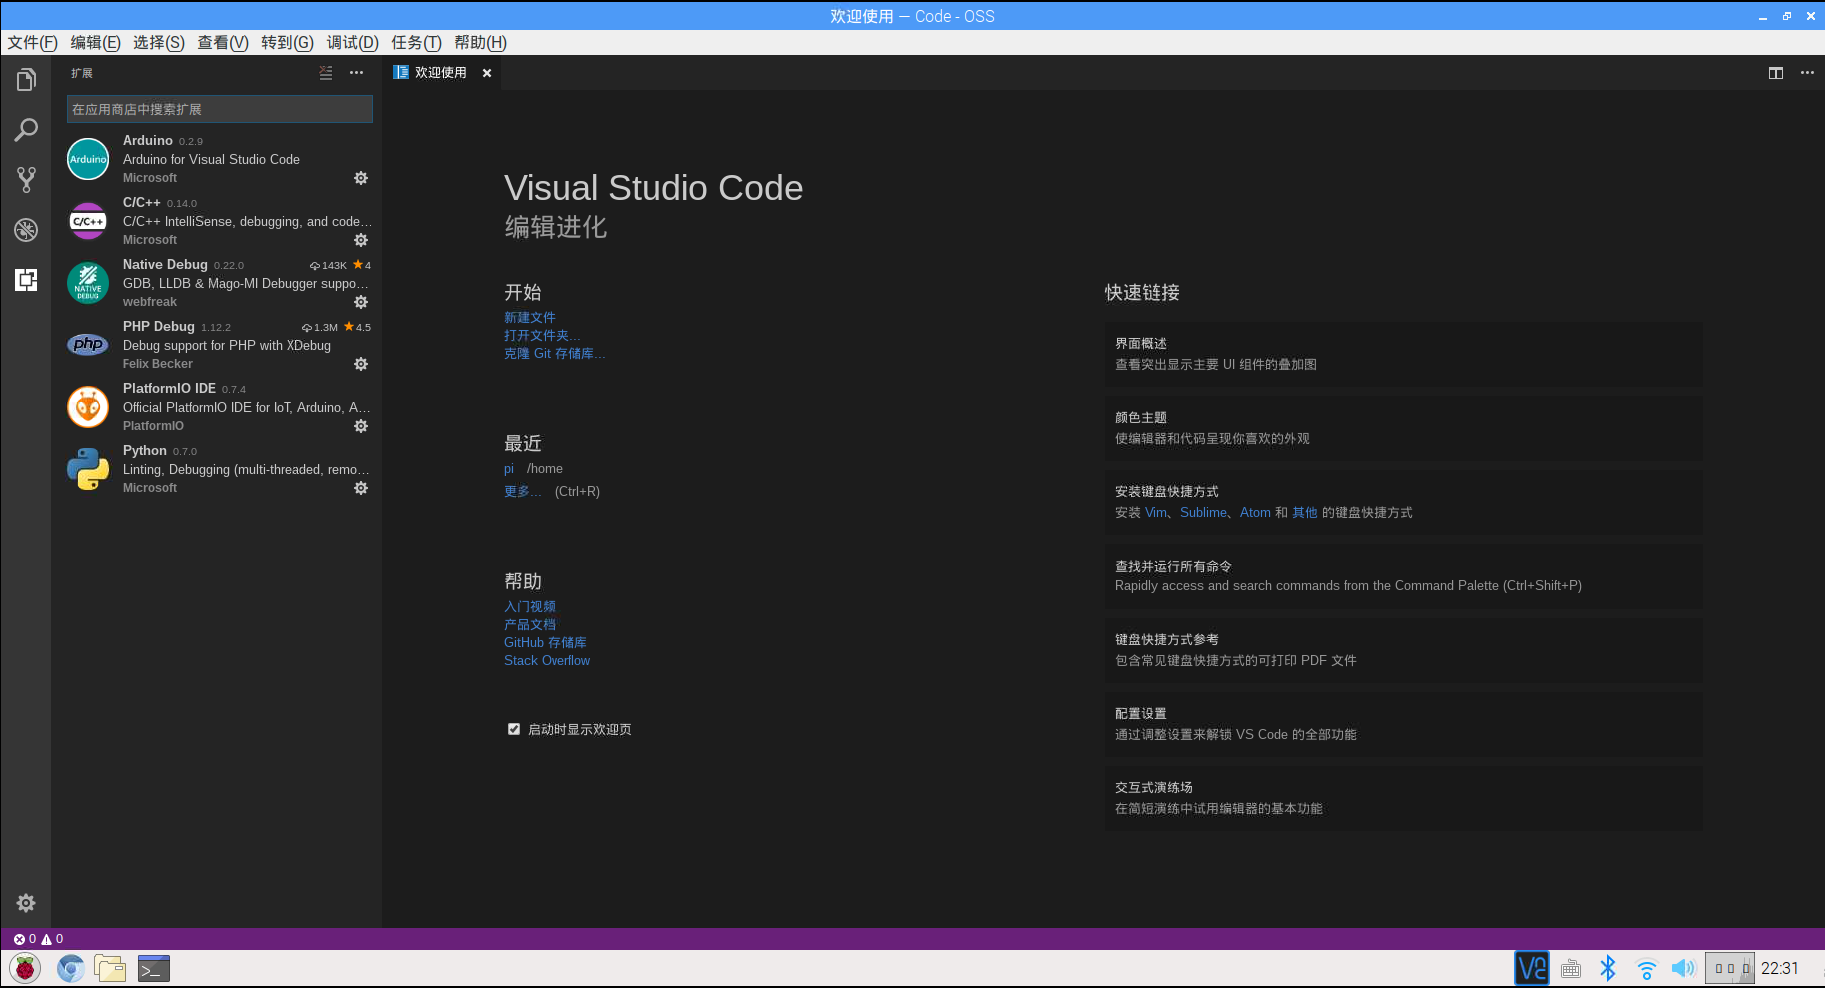Image resolution: width=1825 pixels, height=988 pixels.
Task: Open the product docs (产品文档) link
Action: point(530,625)
